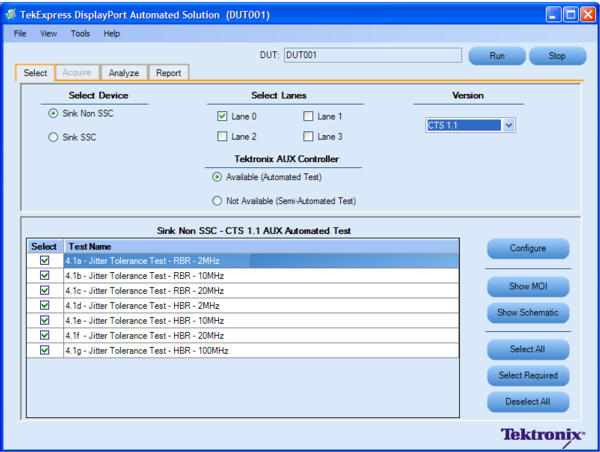This screenshot has width=600, height=452.
Task: Select Available (Automated Test) radio option
Action: [x=217, y=177]
